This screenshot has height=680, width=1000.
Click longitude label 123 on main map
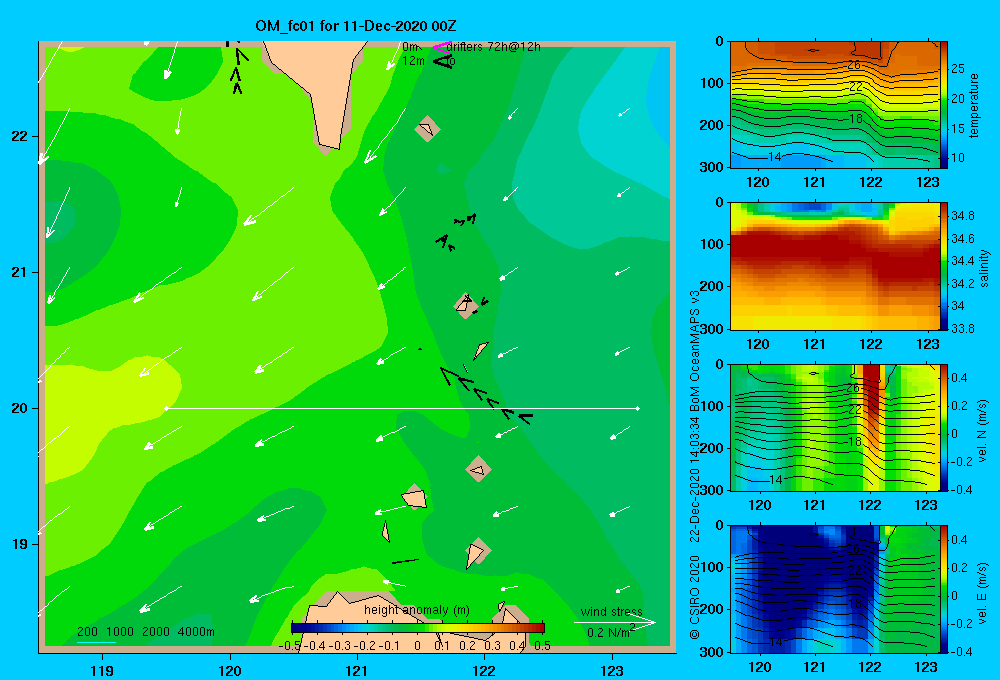click(x=612, y=670)
